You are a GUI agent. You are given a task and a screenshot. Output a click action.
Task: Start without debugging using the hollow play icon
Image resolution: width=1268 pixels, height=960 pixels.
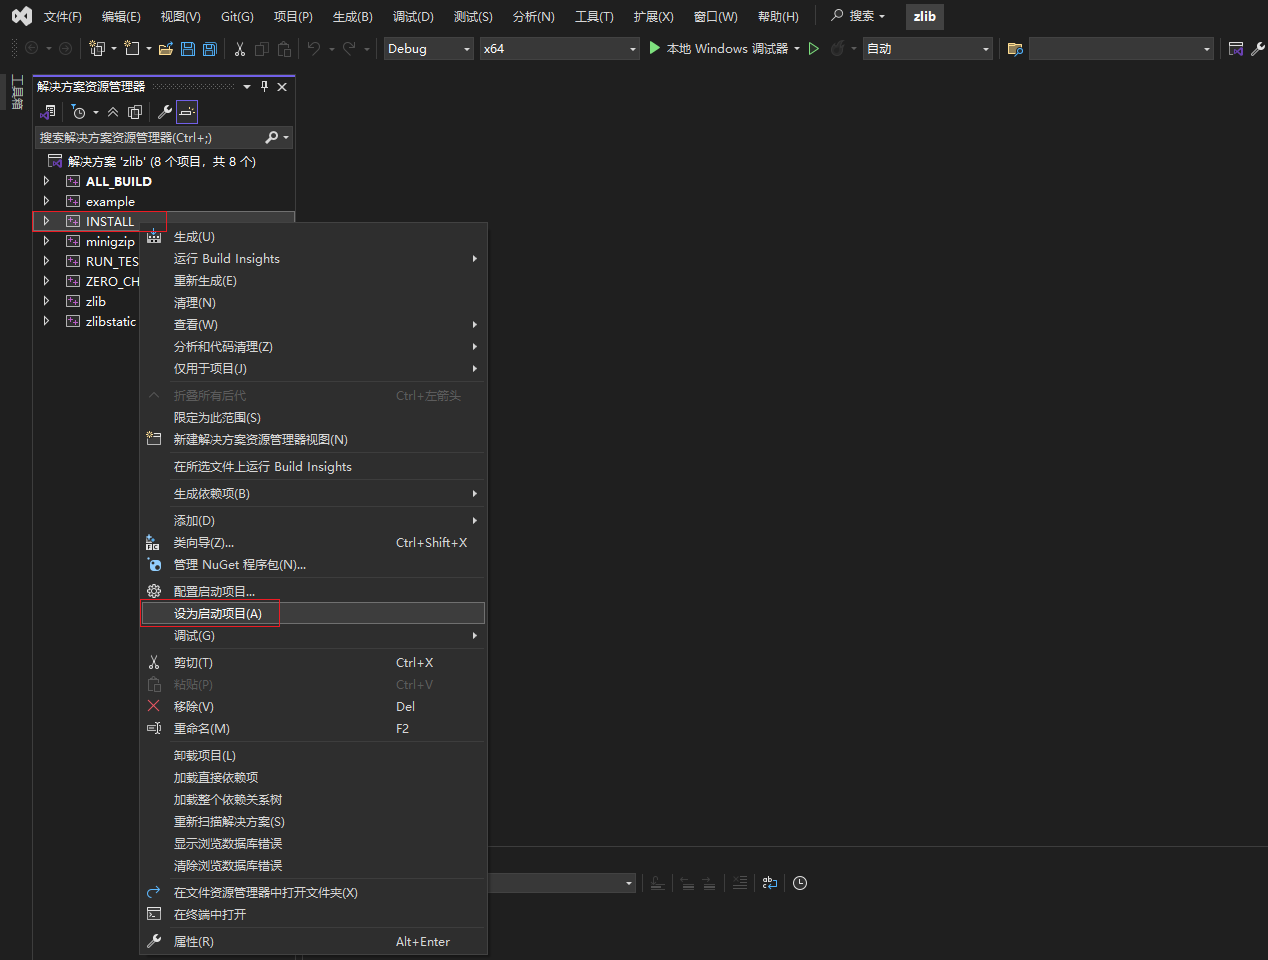(814, 49)
